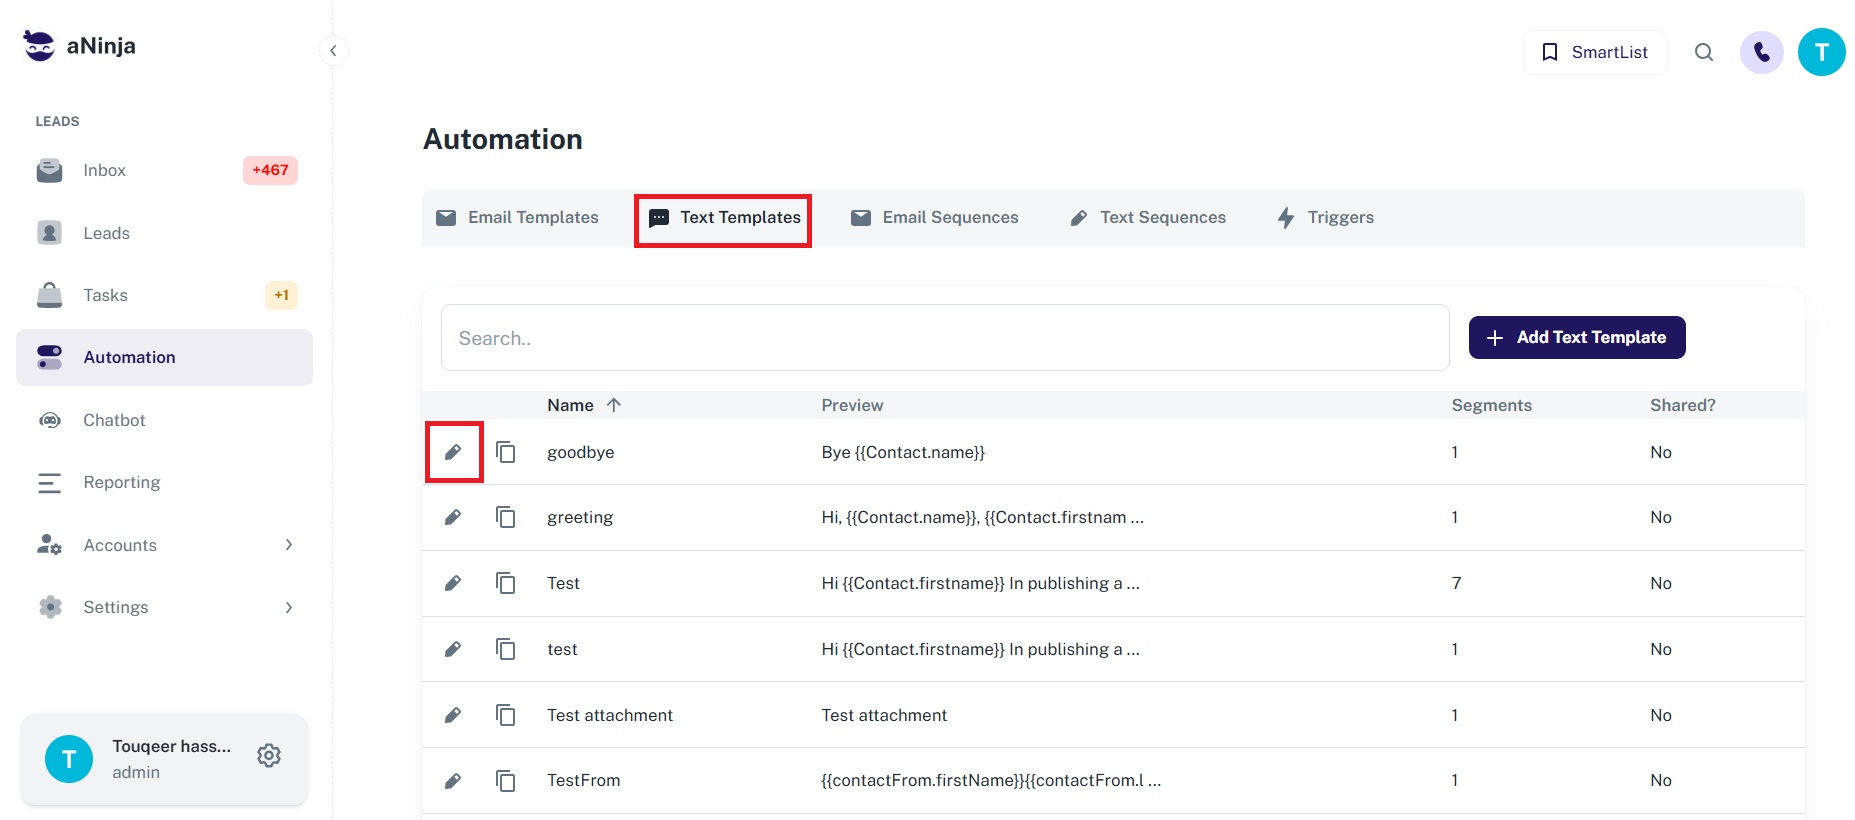1855x820 pixels.
Task: Open user settings gear beside Touqeer
Action: click(268, 756)
